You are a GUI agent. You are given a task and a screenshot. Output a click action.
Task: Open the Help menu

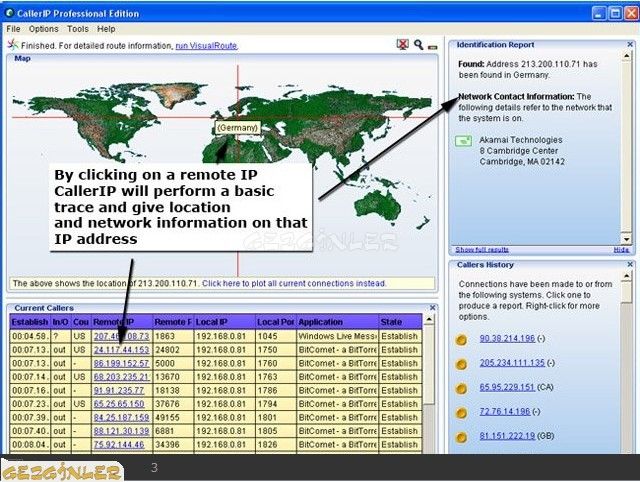coord(106,29)
